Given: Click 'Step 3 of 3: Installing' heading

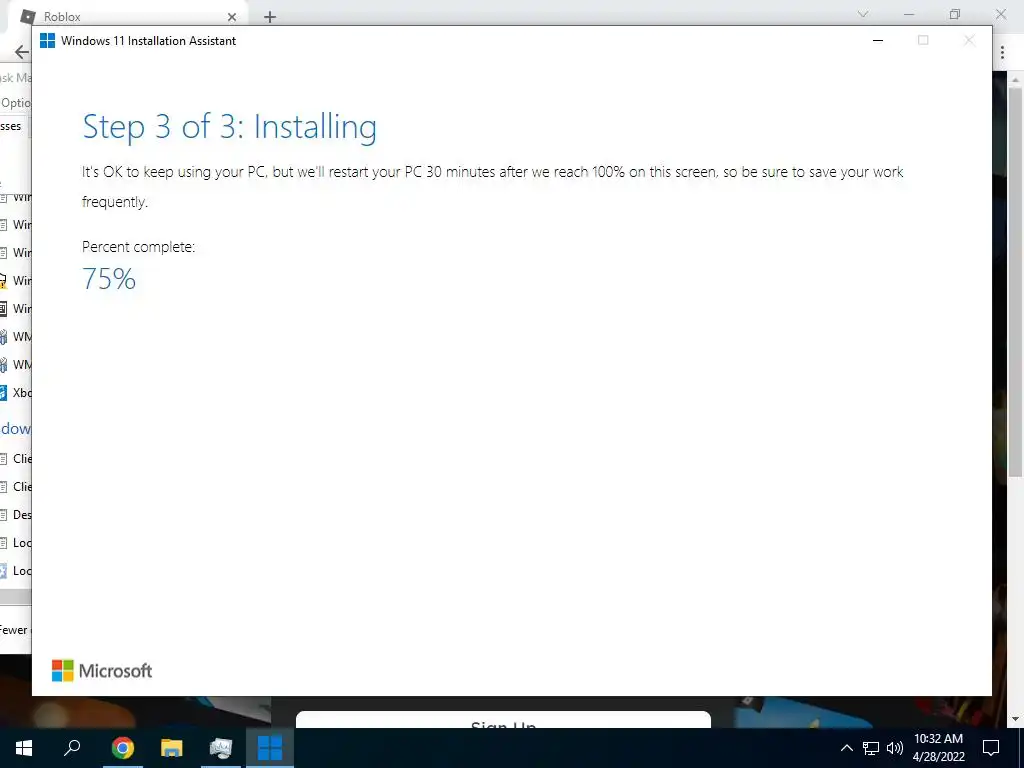Looking at the screenshot, I should (x=229, y=126).
